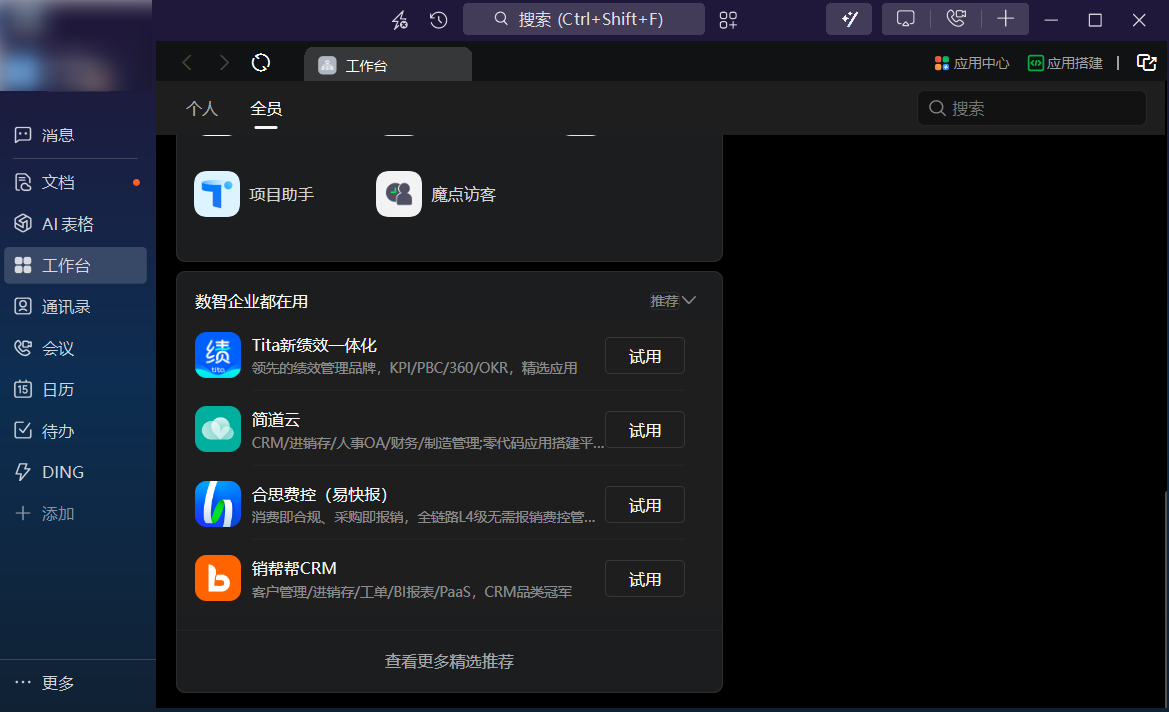Image resolution: width=1169 pixels, height=712 pixels.
Task: Click the plus create icon in title bar
Action: click(1006, 19)
